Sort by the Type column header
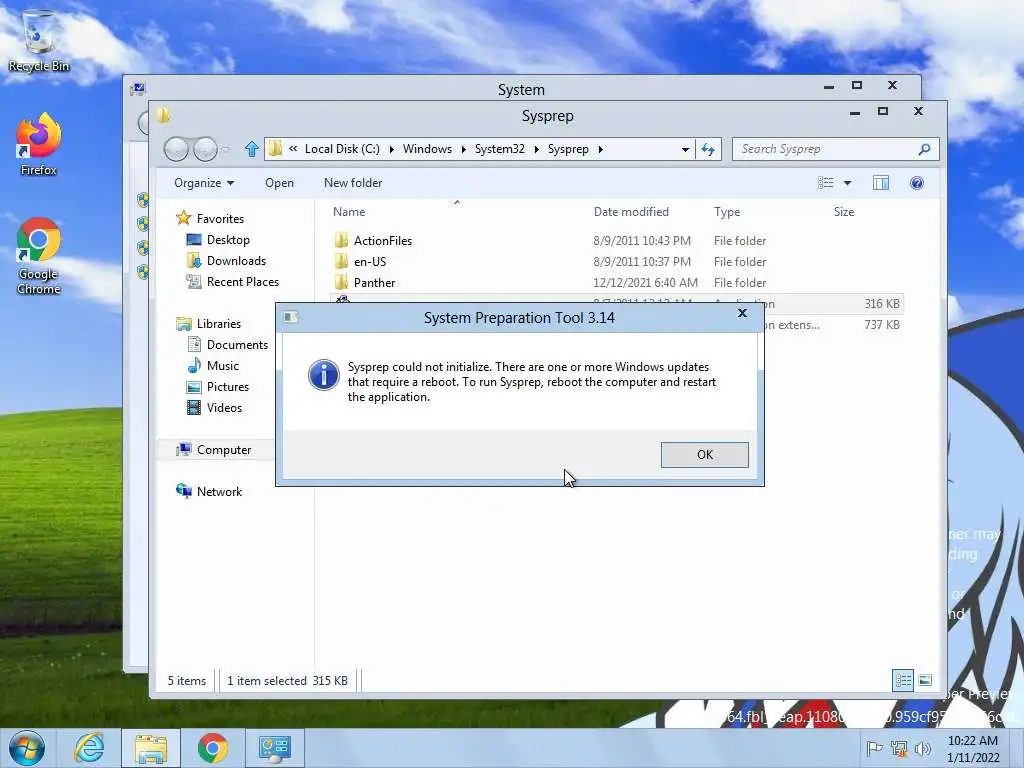Screen dimensions: 1024x768 727,212
